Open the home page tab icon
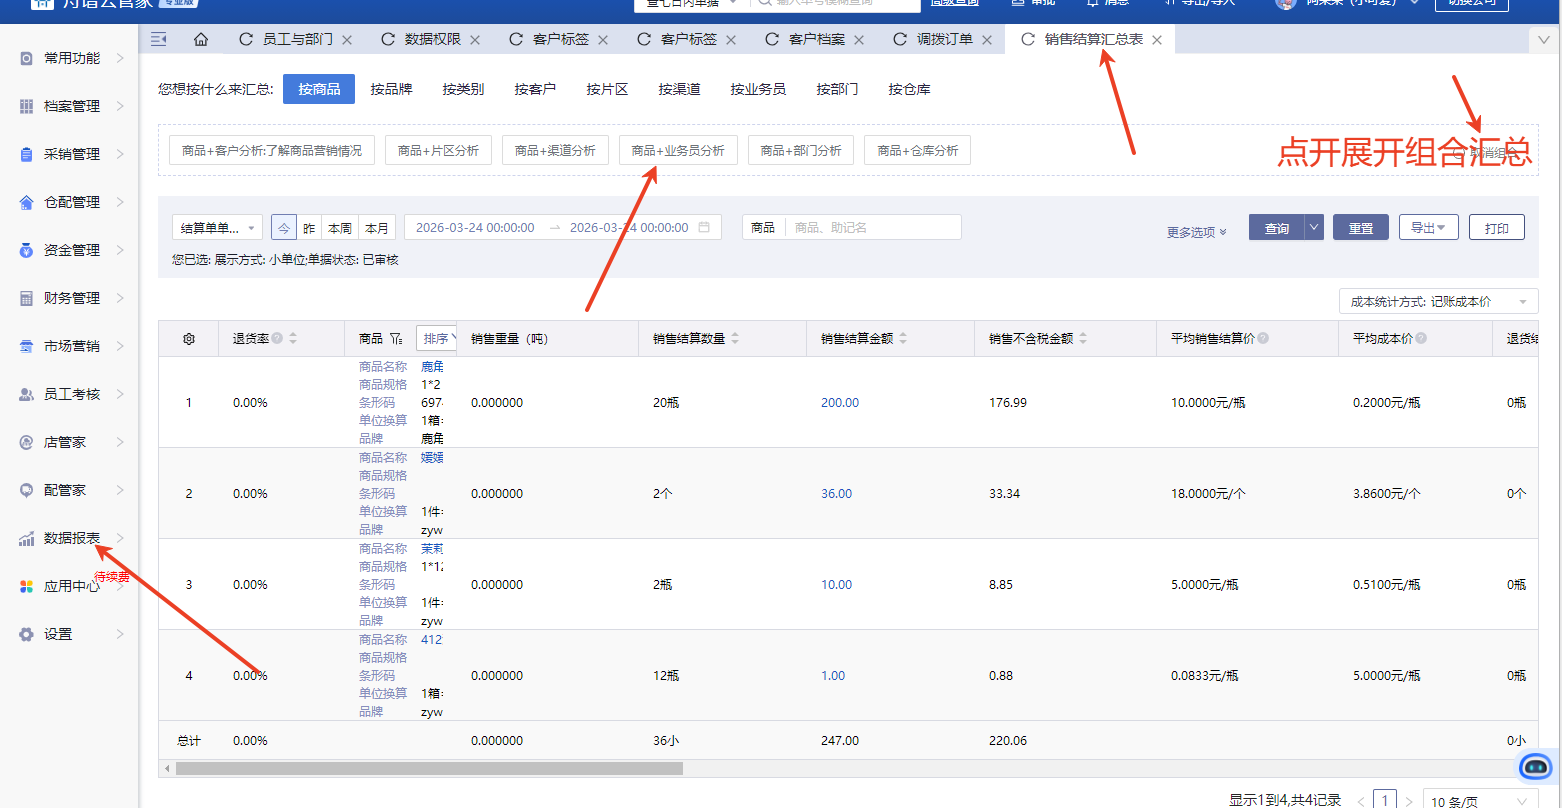Viewport: 1562px width, 808px height. point(201,40)
